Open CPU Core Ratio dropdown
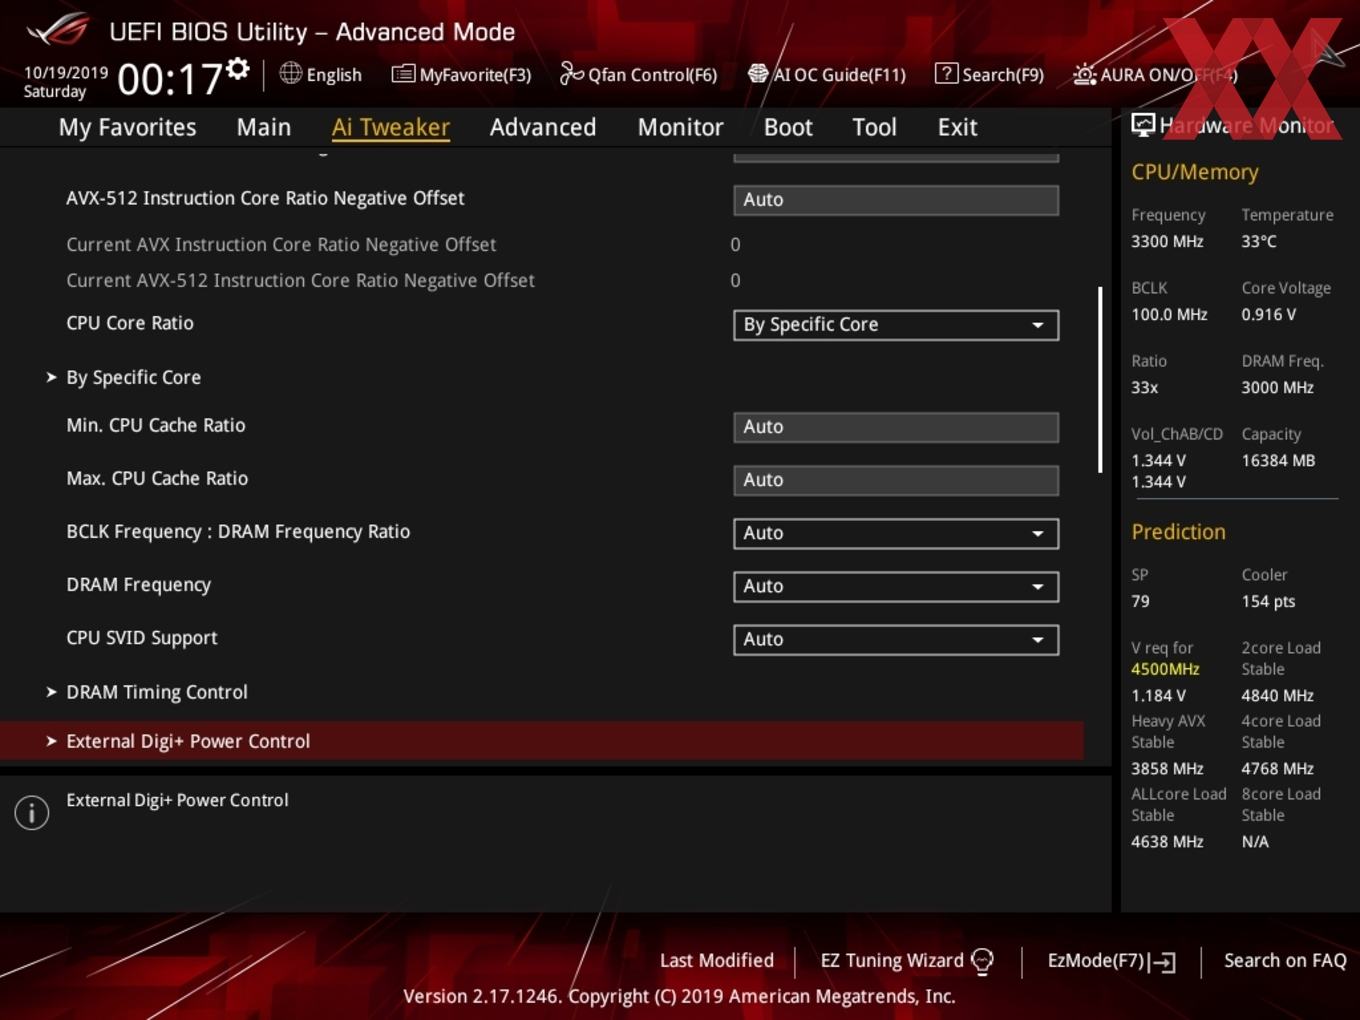 [x=896, y=325]
